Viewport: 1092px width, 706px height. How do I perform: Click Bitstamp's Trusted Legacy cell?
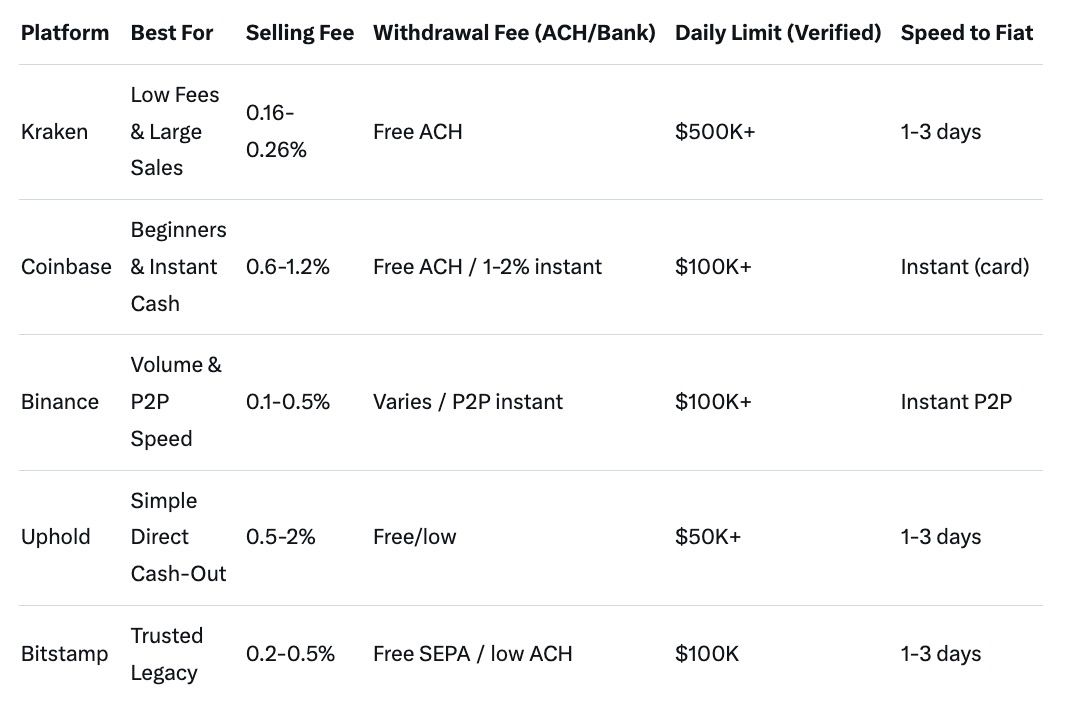[167, 654]
